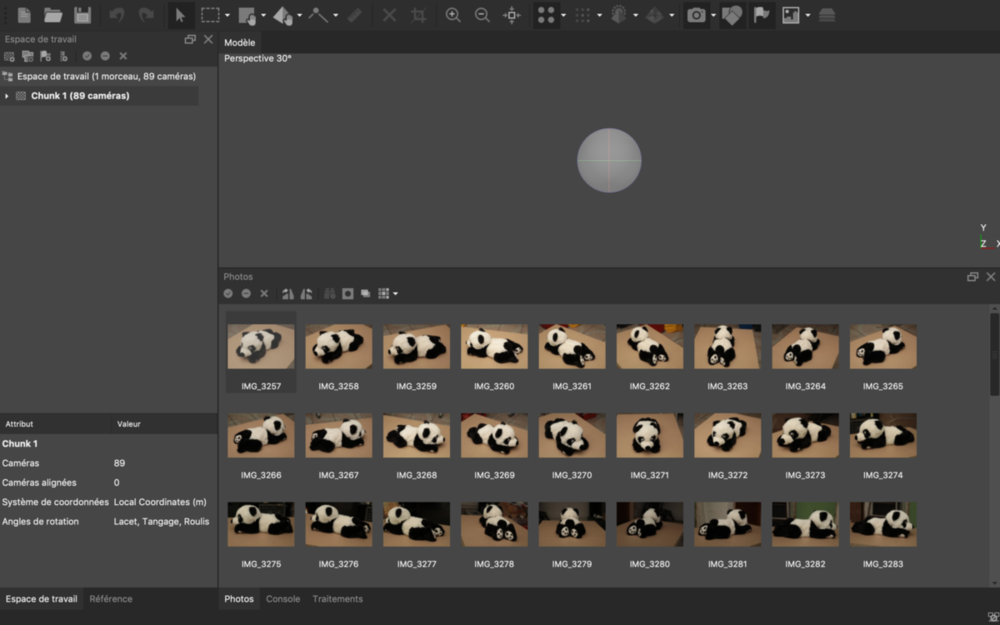Enable cameras in the Photos pane toolbar
1000x625 pixels.
pyautogui.click(x=228, y=293)
